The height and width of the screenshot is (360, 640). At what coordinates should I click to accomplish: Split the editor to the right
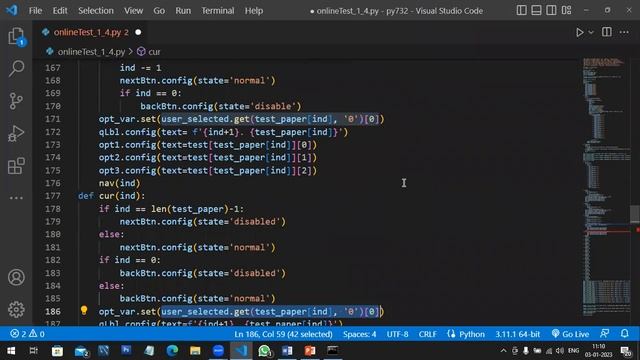(x=607, y=32)
